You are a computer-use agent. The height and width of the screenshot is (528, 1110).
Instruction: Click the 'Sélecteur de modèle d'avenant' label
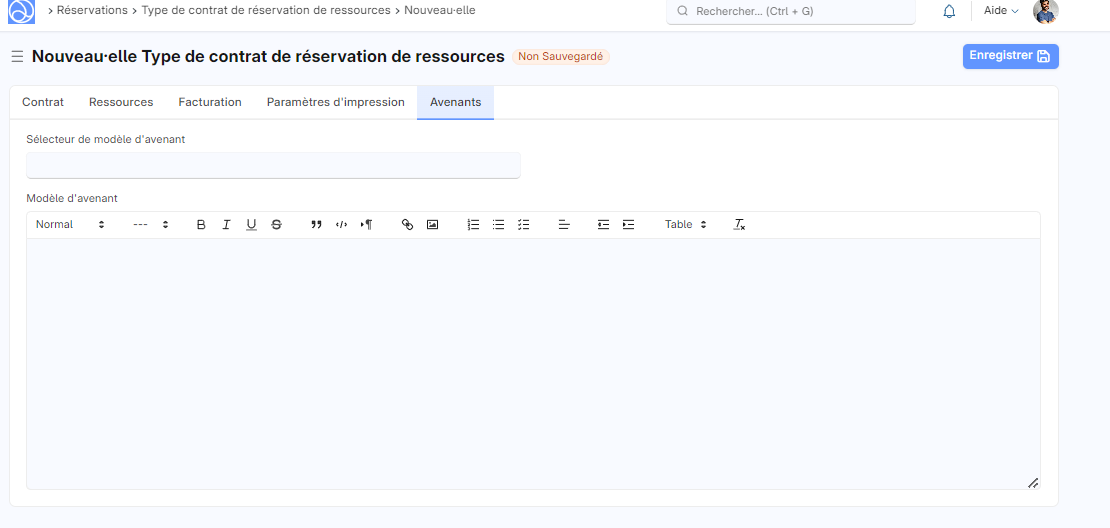tap(105, 139)
